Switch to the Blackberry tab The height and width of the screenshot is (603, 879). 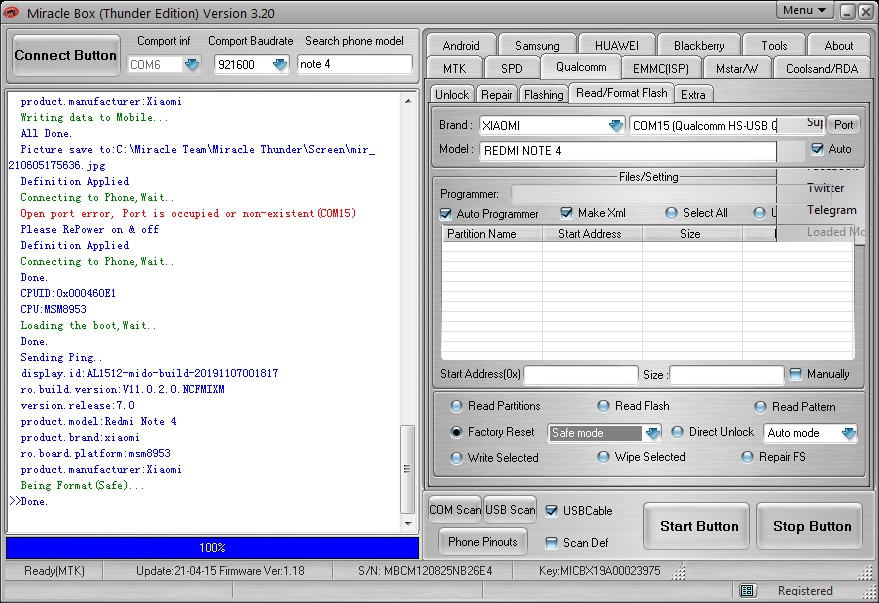tap(699, 45)
